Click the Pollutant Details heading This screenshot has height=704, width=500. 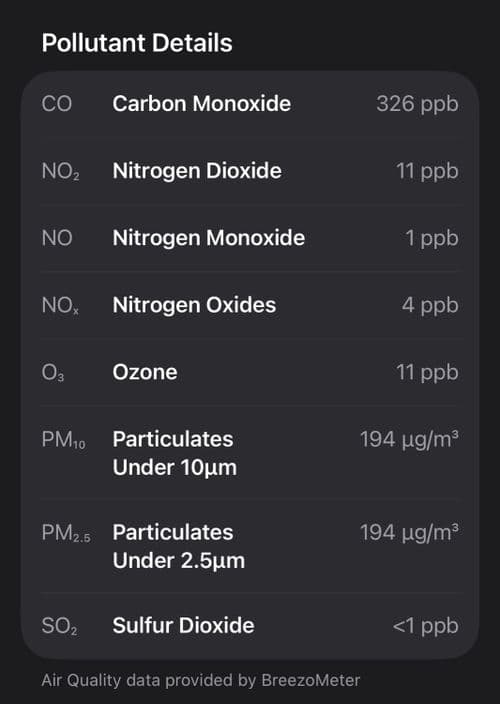pyautogui.click(x=137, y=43)
